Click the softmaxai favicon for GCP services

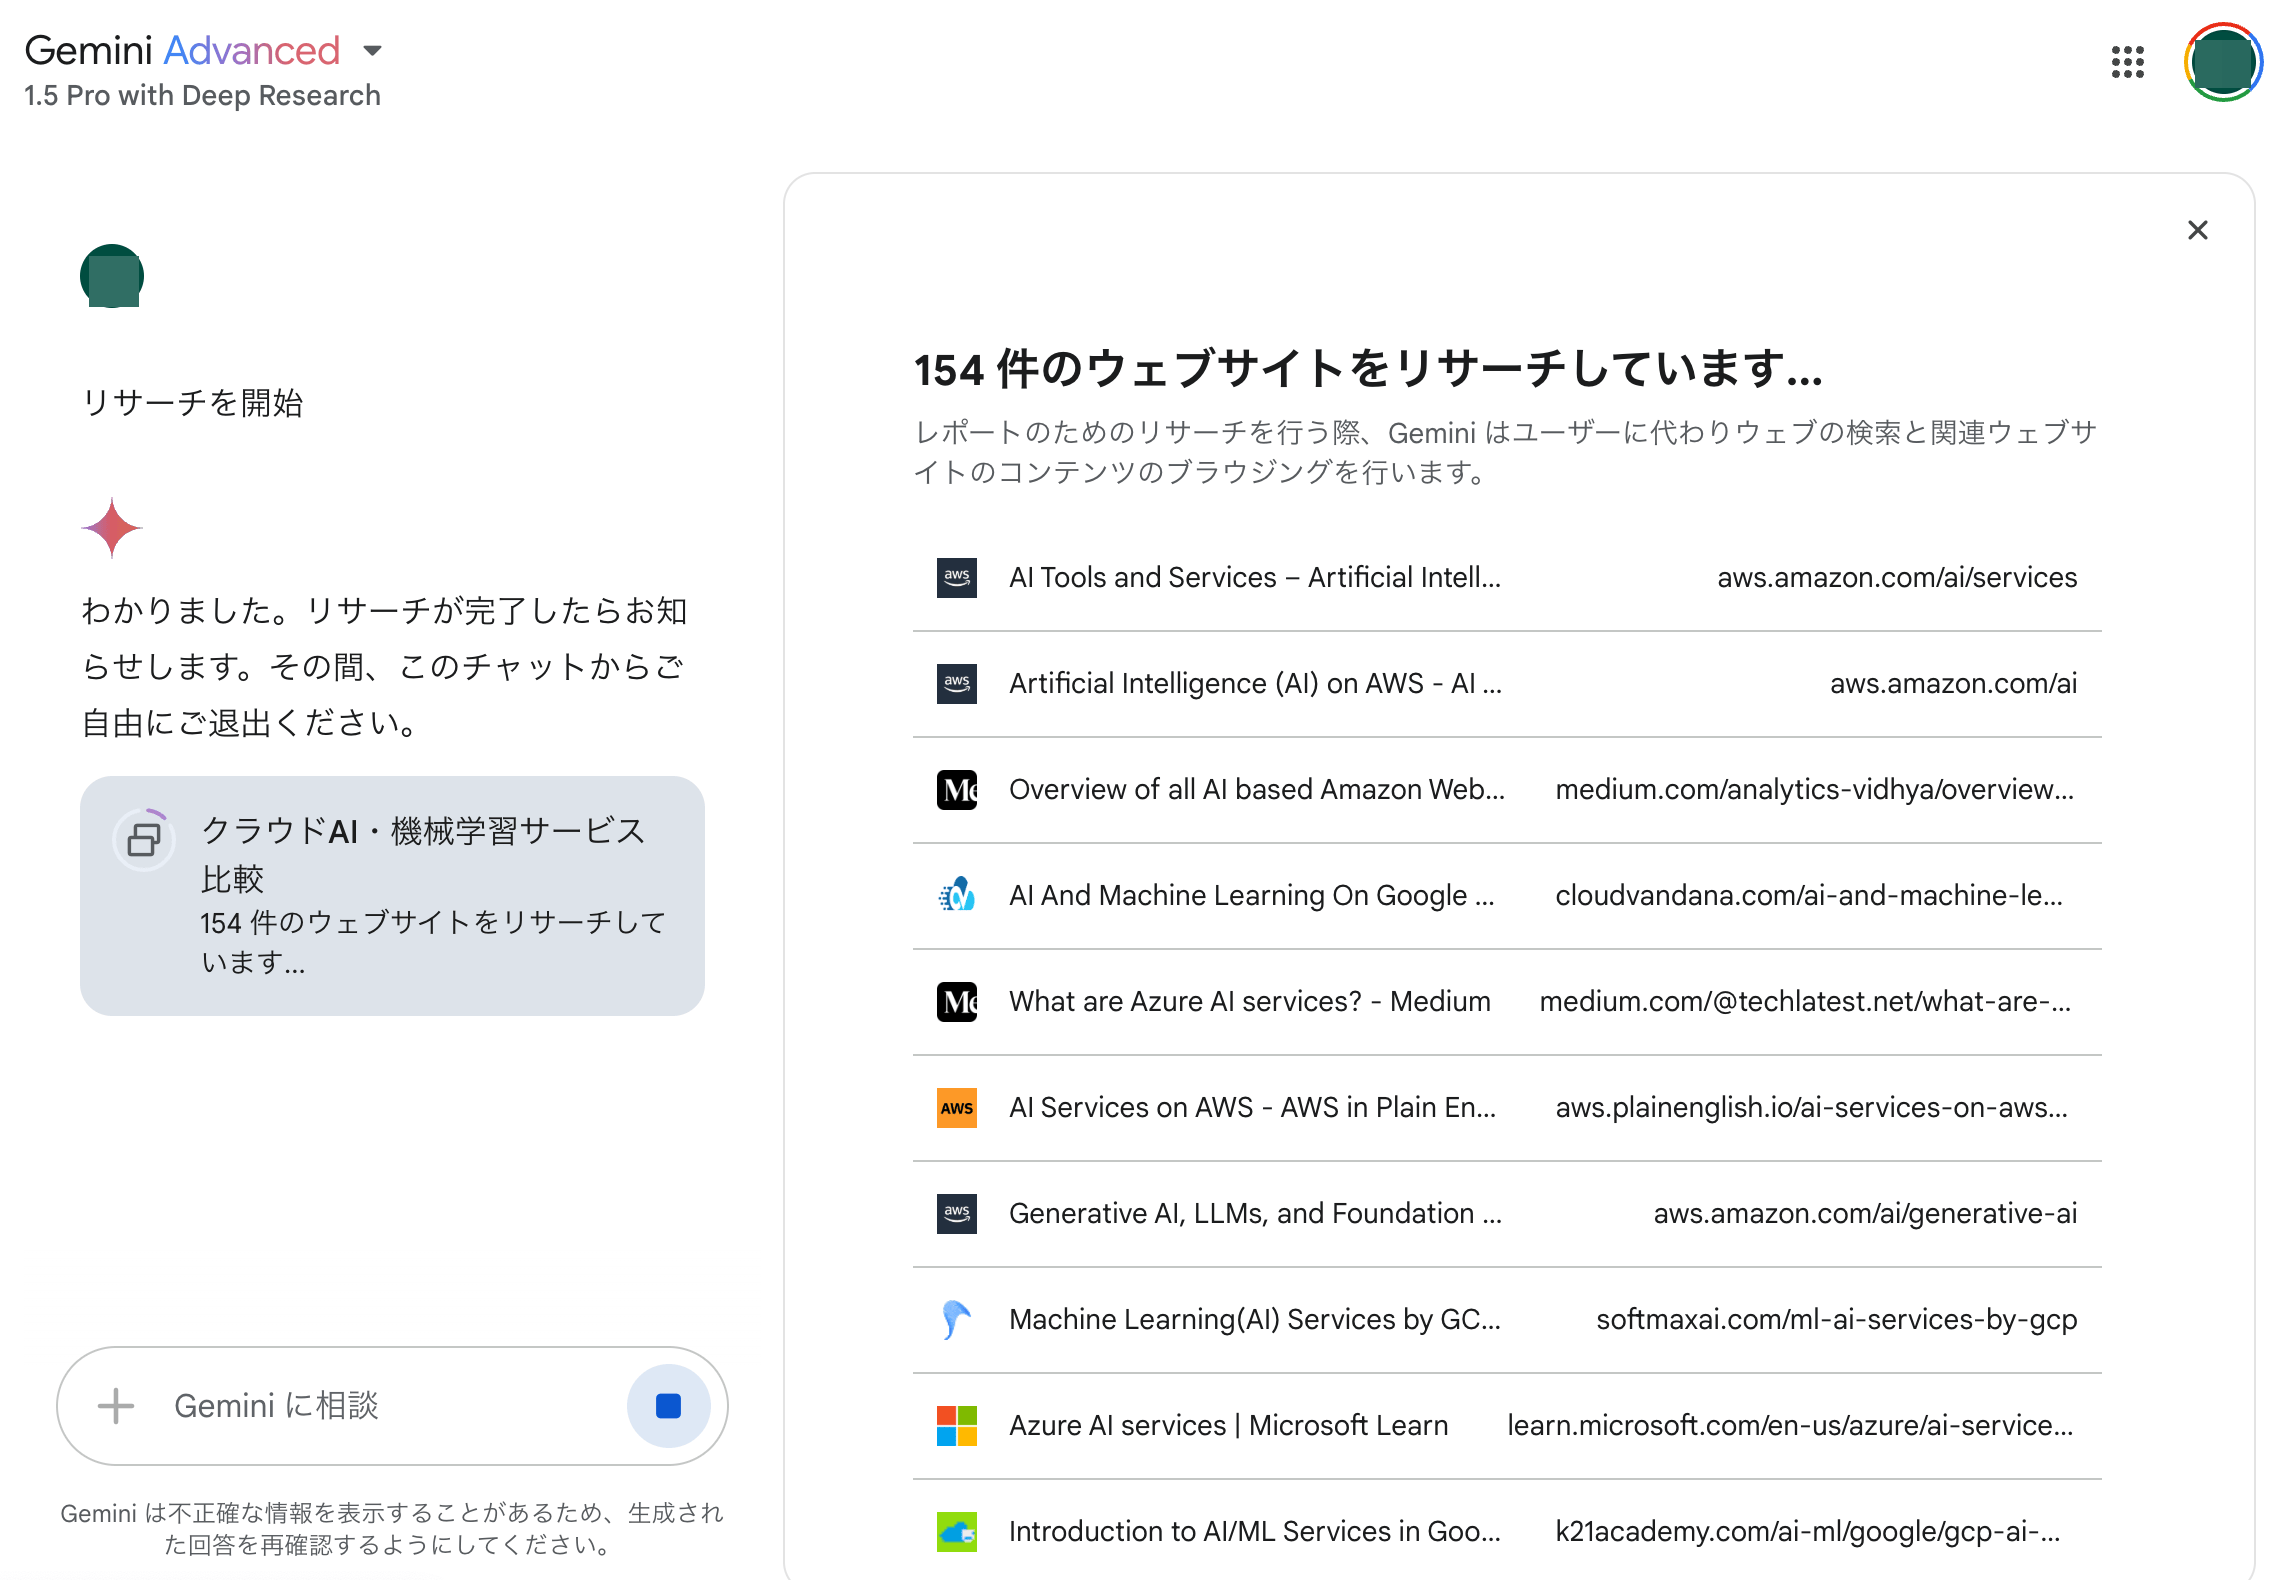[956, 1320]
